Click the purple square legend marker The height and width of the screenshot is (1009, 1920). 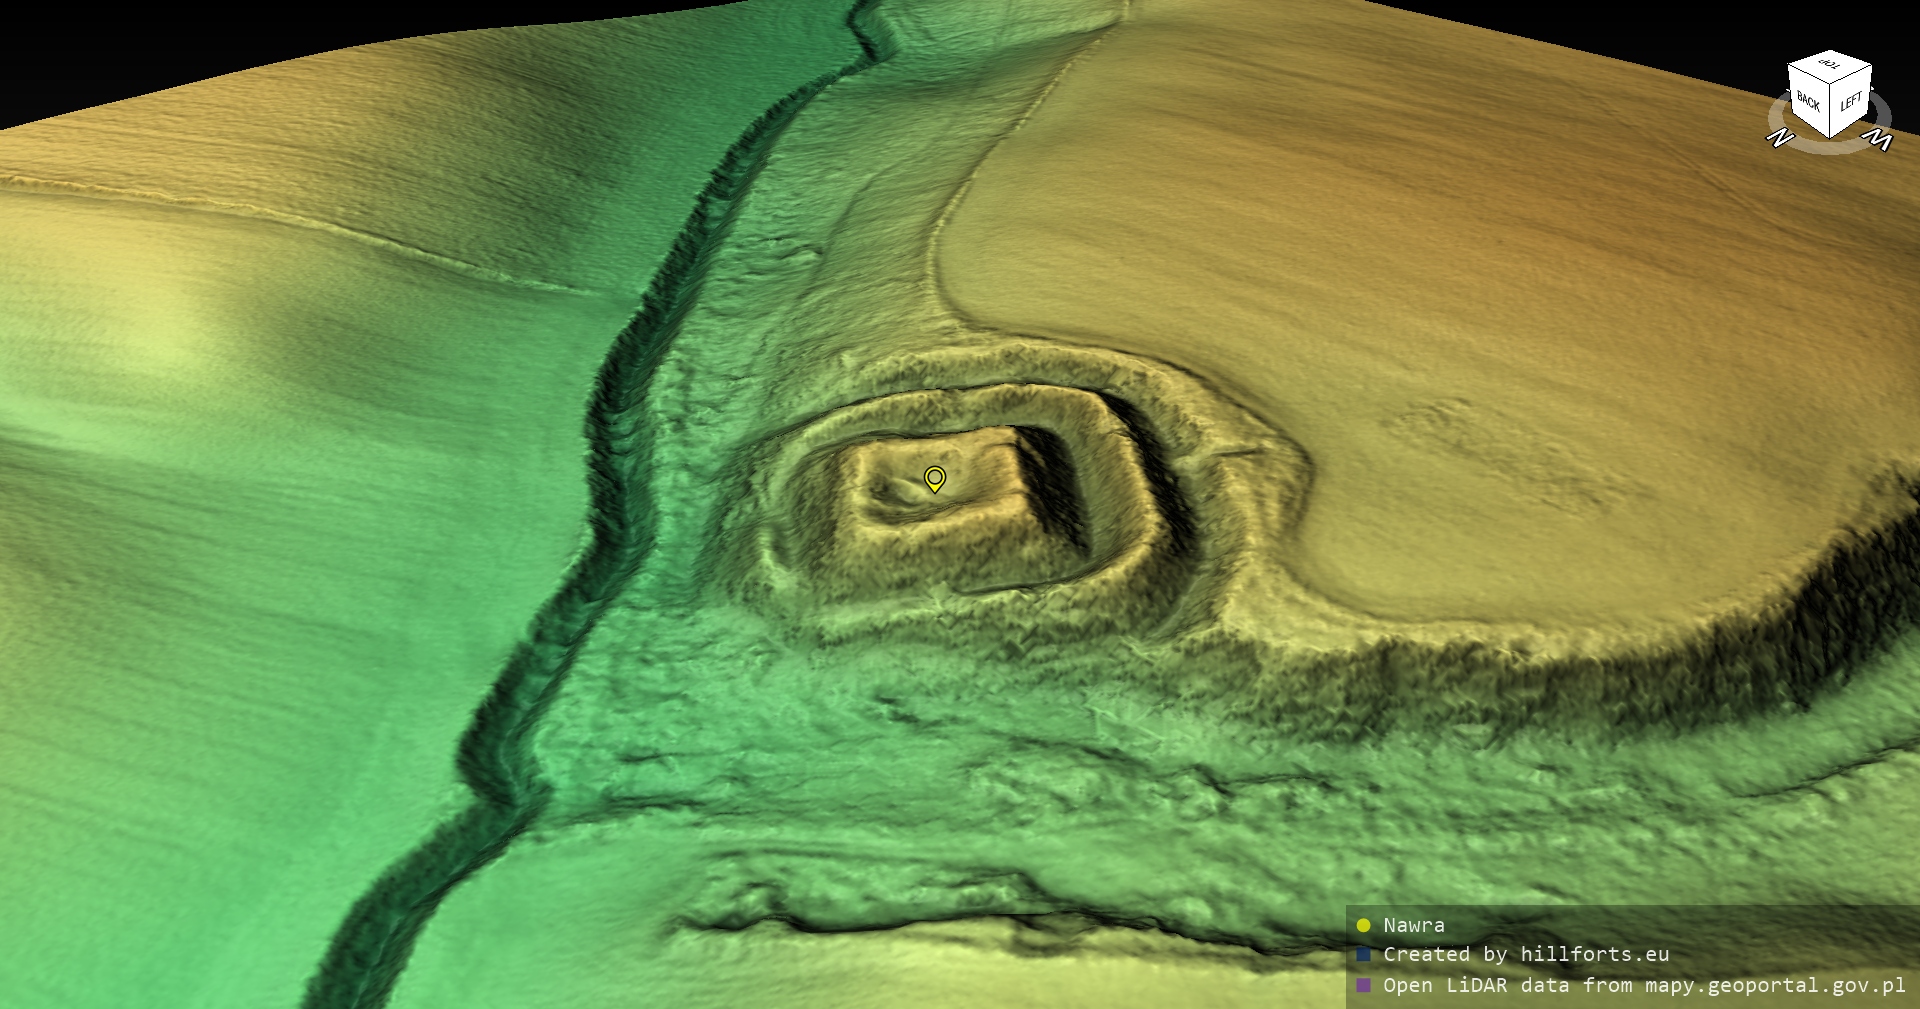click(1363, 985)
